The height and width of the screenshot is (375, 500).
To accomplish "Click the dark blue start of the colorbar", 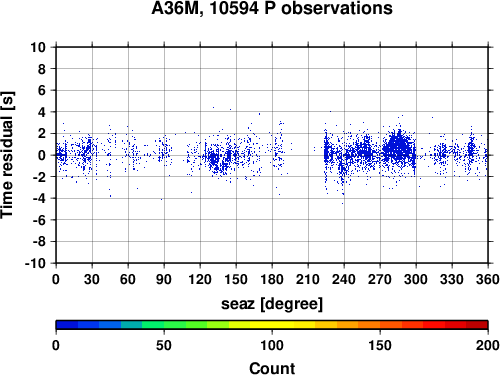I will (x=67, y=325).
